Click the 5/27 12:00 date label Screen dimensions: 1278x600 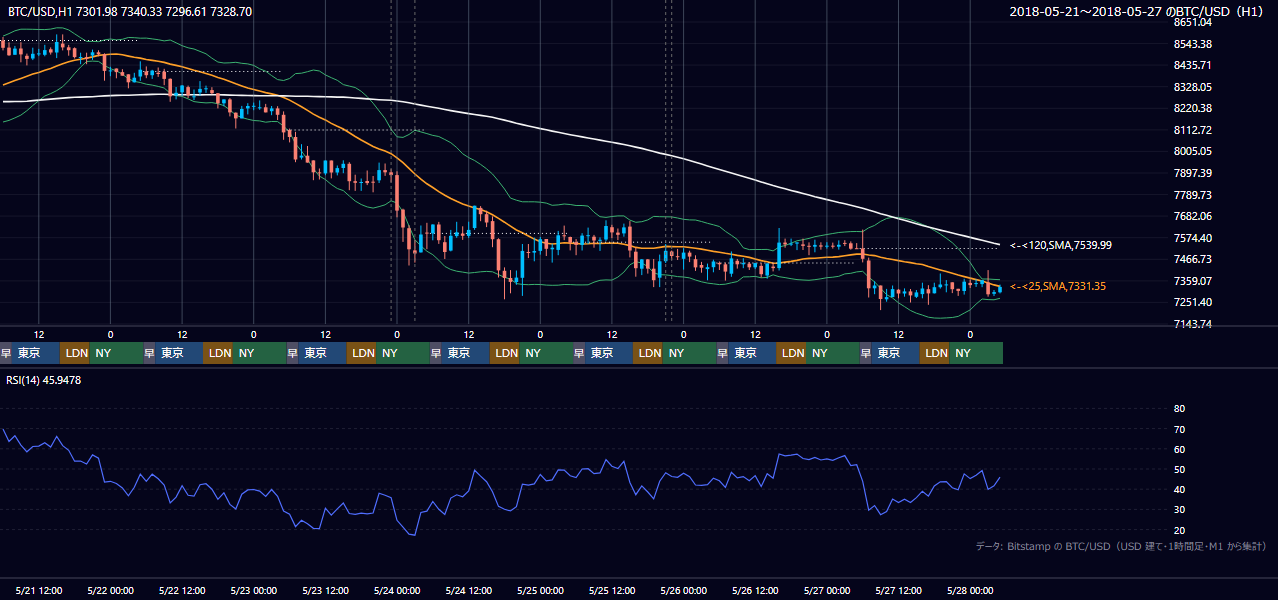(x=898, y=591)
